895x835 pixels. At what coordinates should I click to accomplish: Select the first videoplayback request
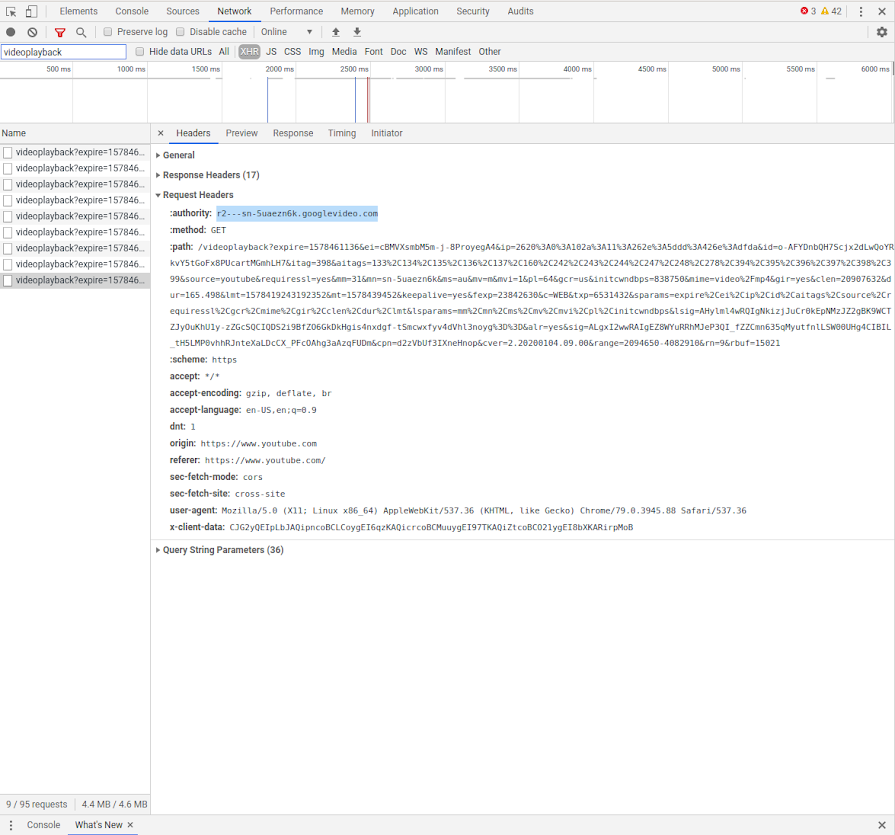tap(75, 152)
